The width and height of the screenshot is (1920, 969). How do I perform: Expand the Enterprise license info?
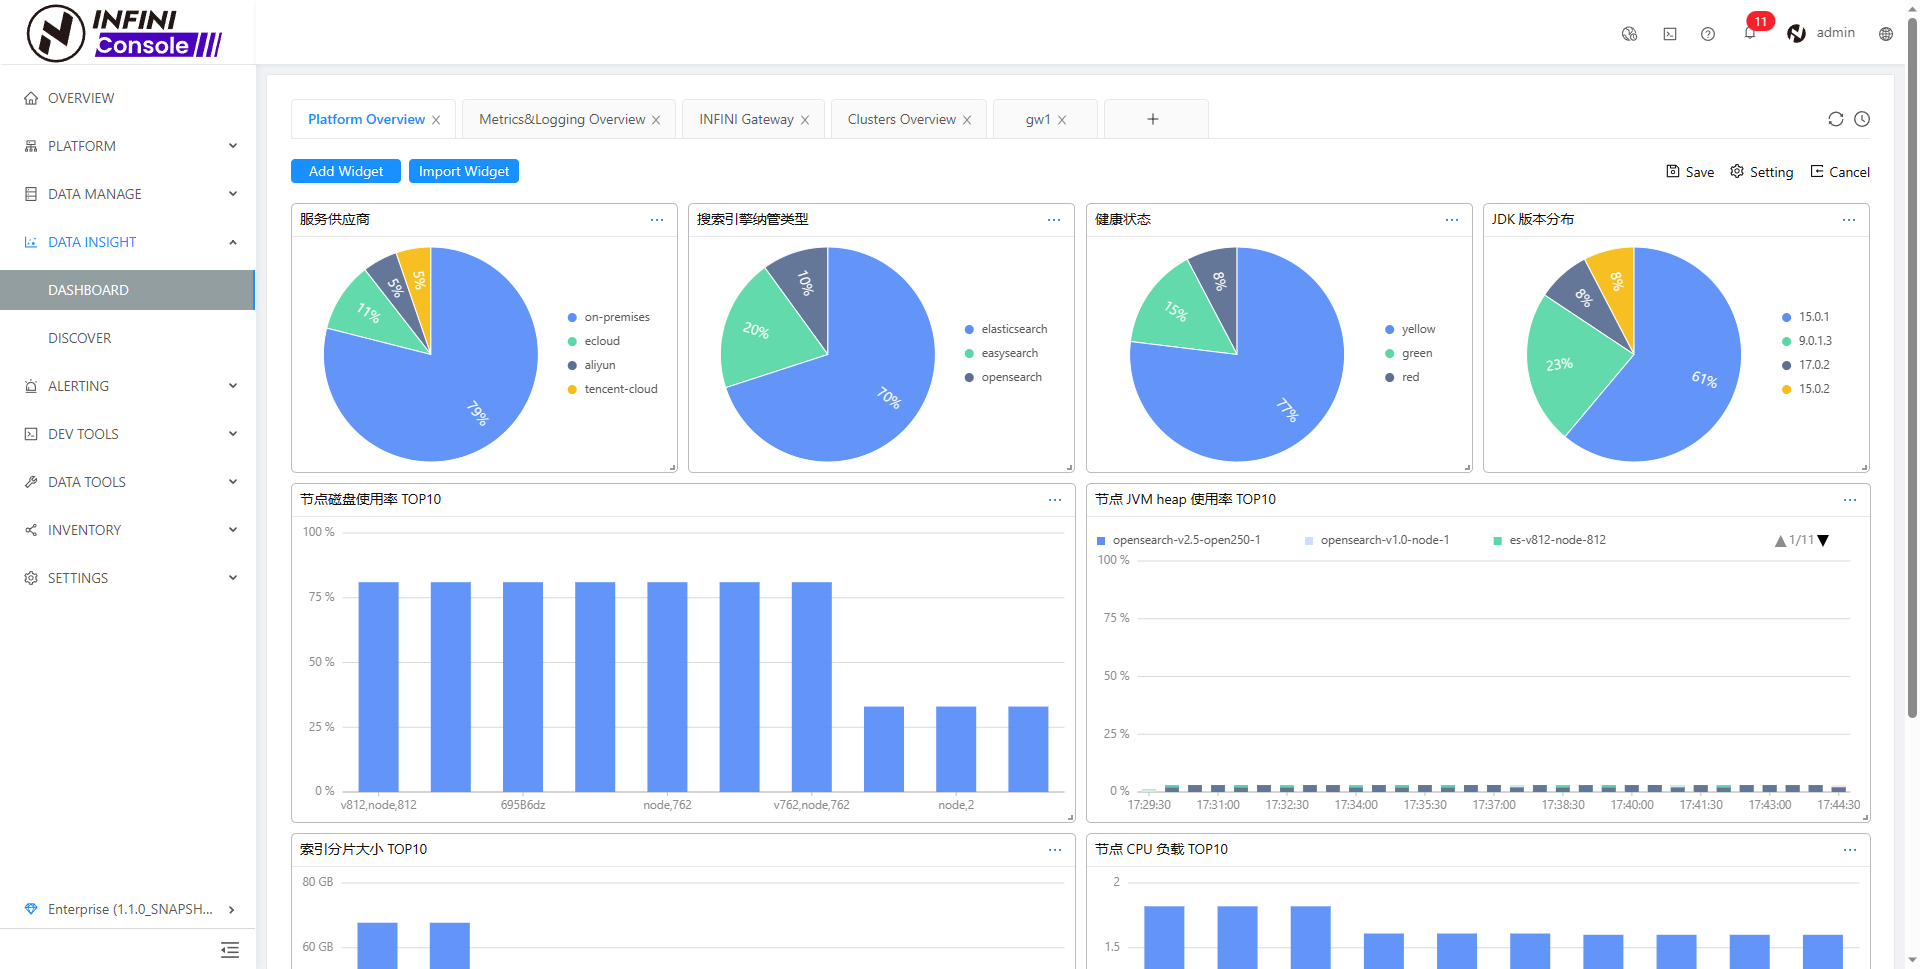coord(128,909)
